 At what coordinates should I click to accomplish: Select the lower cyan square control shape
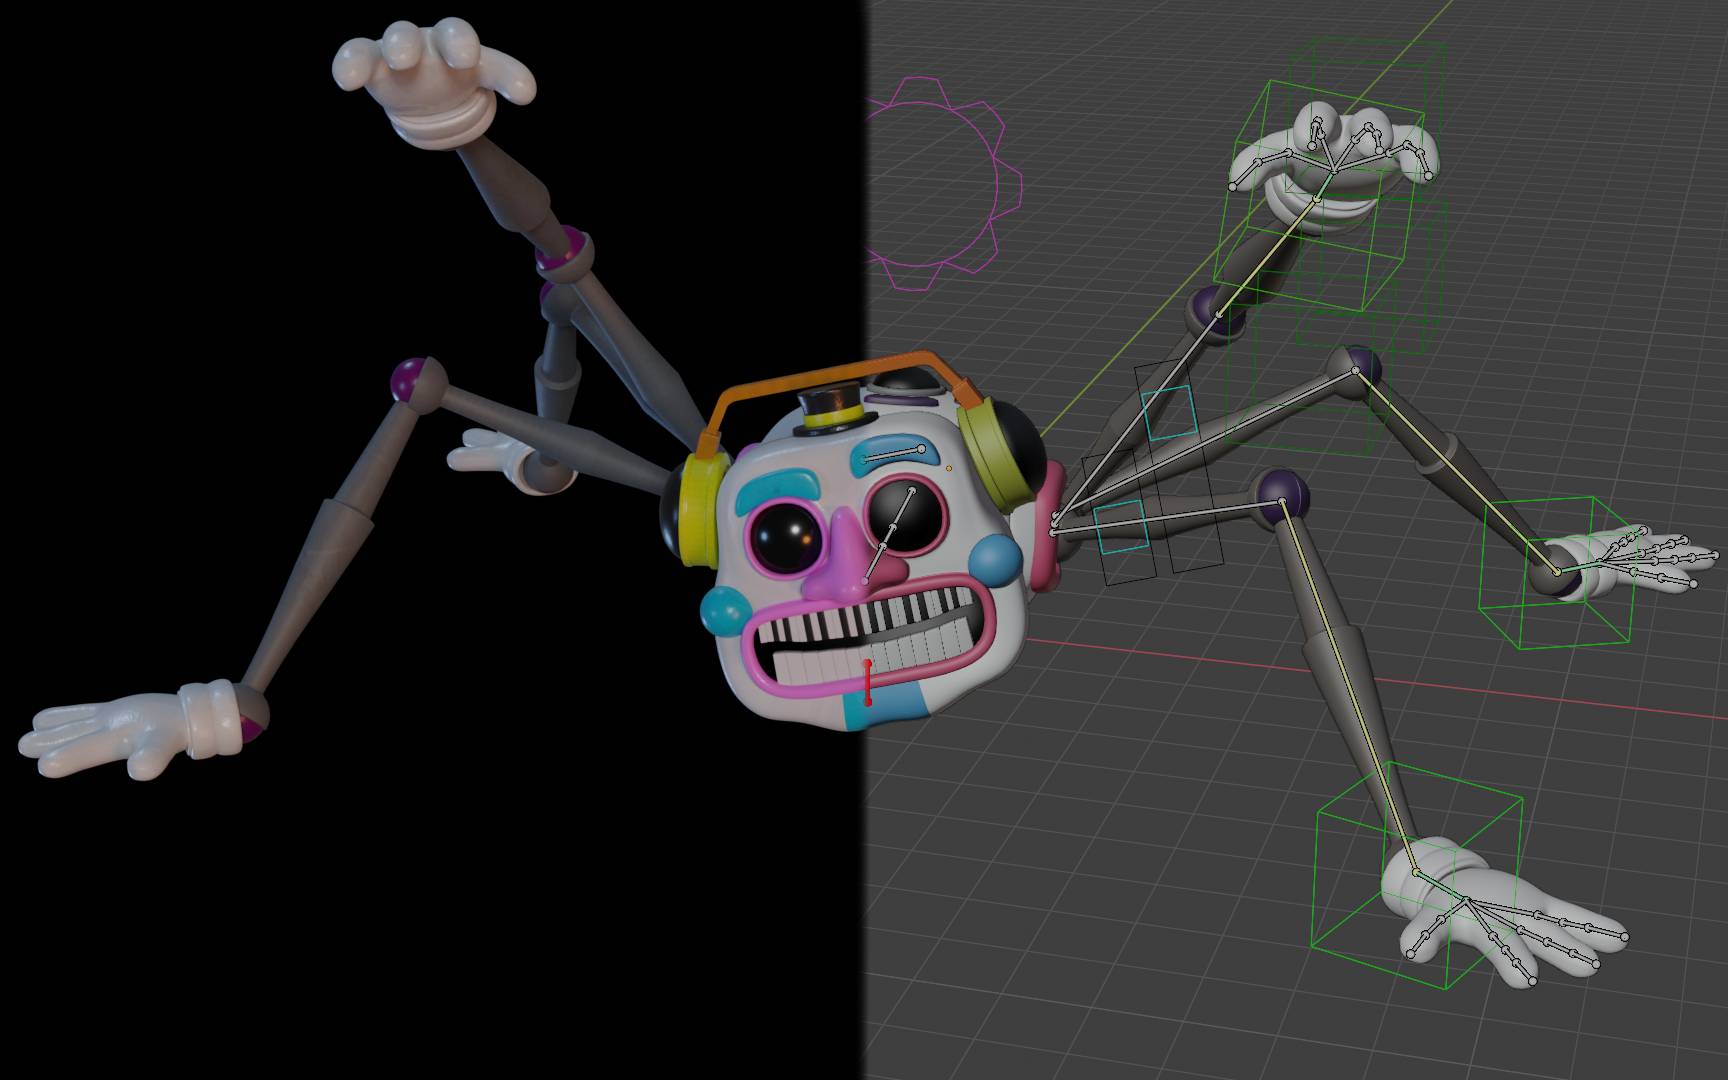coord(1120,526)
